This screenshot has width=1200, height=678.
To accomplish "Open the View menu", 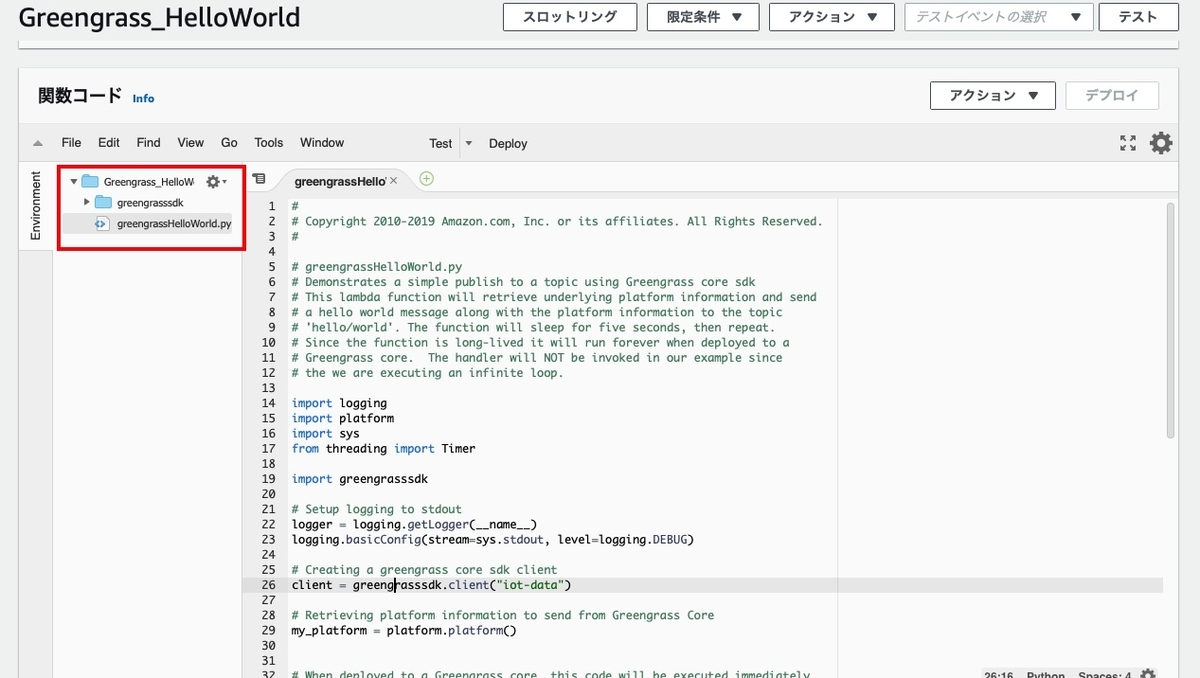I will [190, 143].
